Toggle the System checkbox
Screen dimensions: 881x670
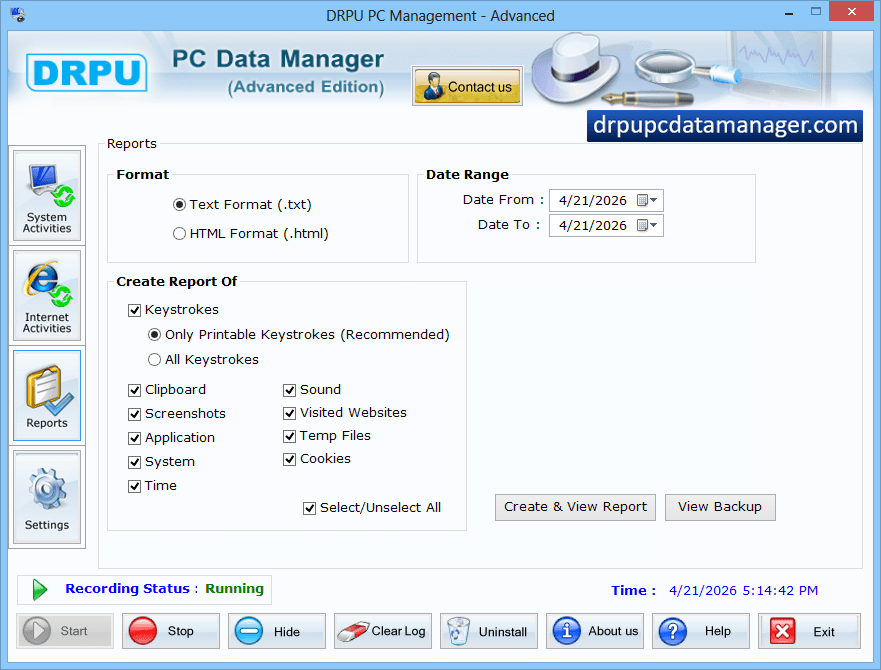pyautogui.click(x=134, y=463)
